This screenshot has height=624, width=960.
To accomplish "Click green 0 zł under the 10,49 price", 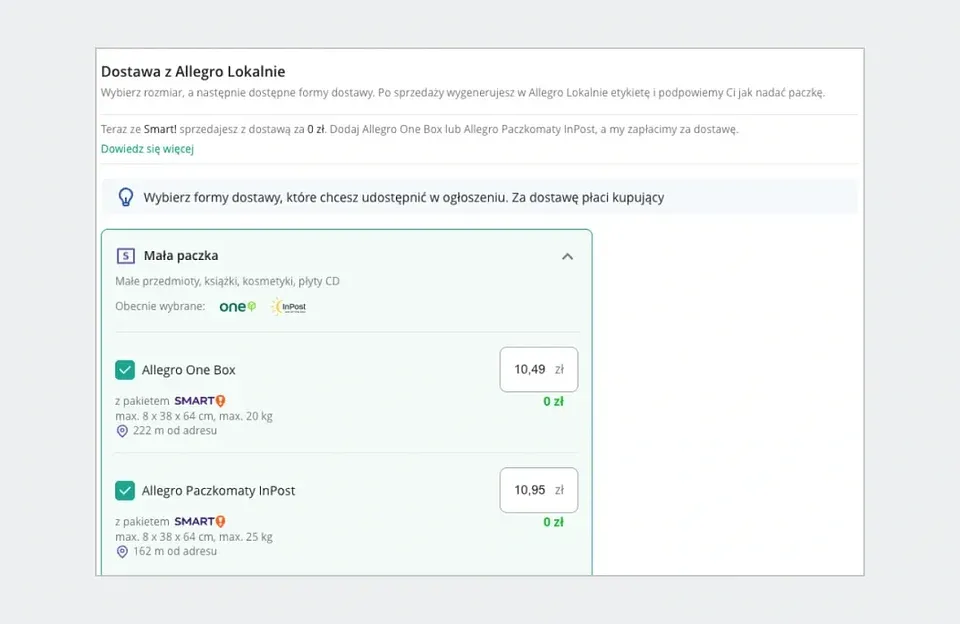I will tap(553, 402).
